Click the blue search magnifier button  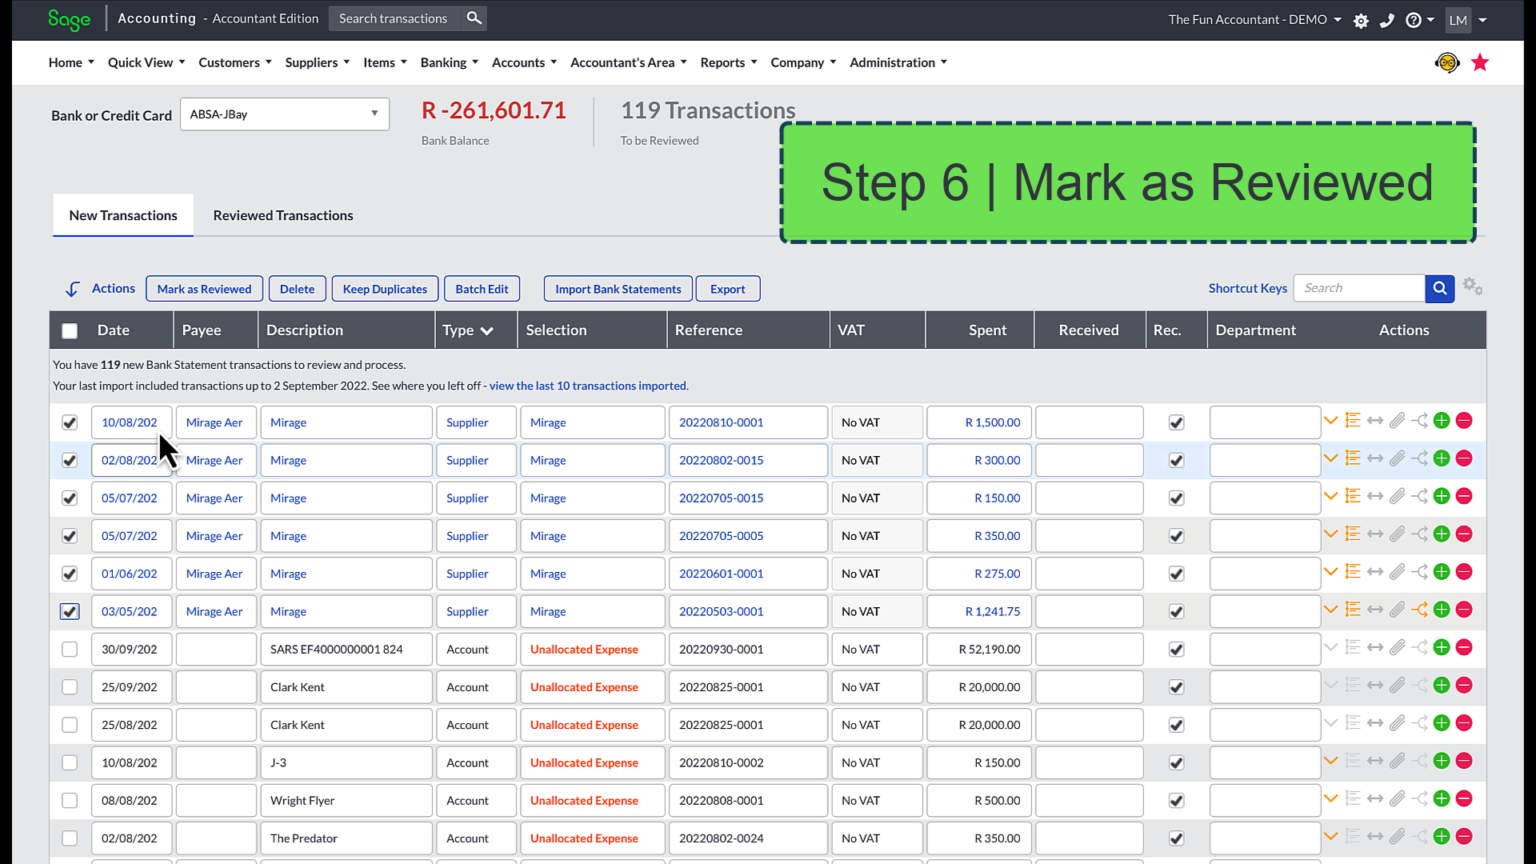tap(1439, 288)
